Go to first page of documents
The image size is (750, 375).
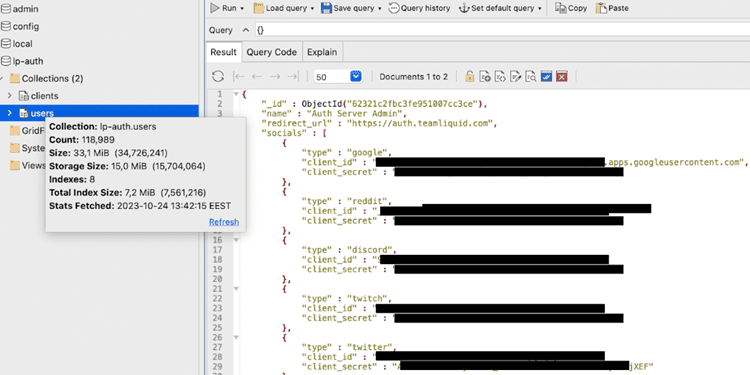(x=239, y=77)
